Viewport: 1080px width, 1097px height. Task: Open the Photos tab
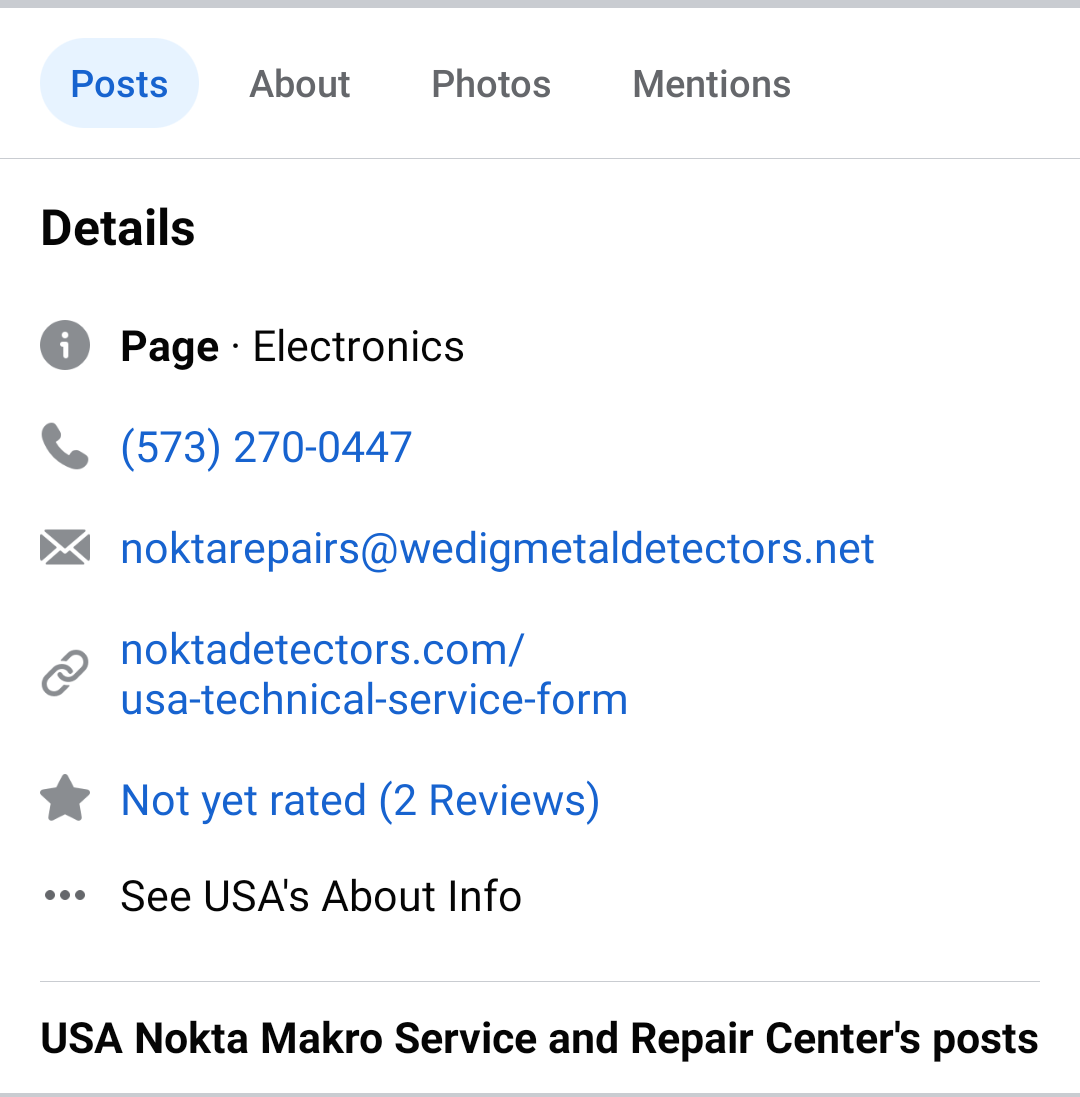(x=491, y=84)
